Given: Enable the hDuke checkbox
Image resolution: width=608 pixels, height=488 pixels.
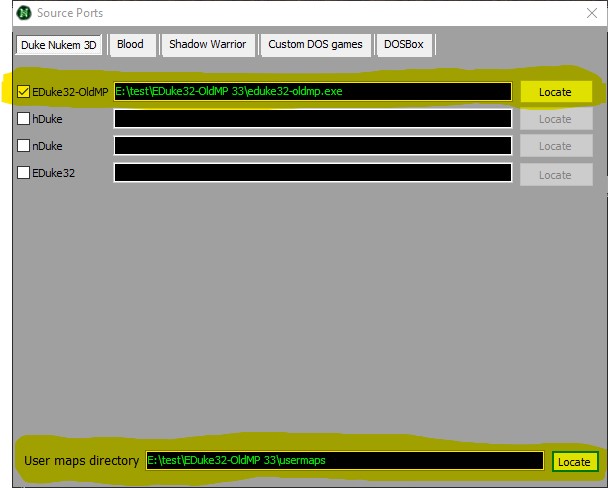Looking at the screenshot, I should [23, 119].
